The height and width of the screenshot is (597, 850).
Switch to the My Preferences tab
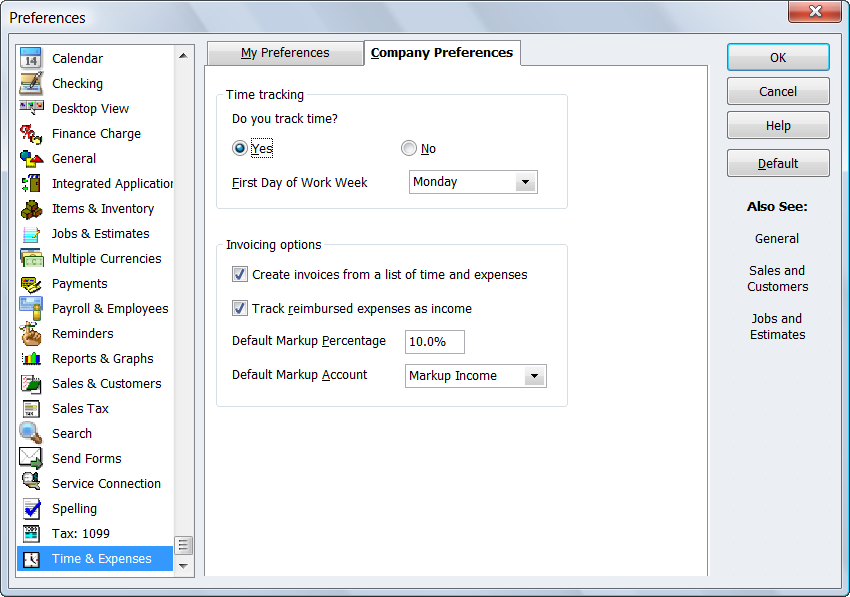[x=285, y=53]
